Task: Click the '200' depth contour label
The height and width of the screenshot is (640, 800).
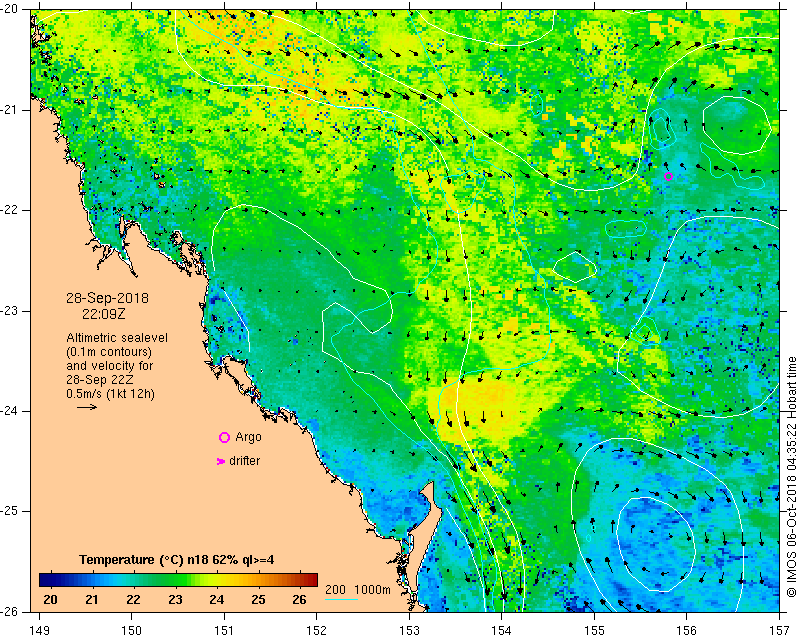Action: pyautogui.click(x=335, y=590)
